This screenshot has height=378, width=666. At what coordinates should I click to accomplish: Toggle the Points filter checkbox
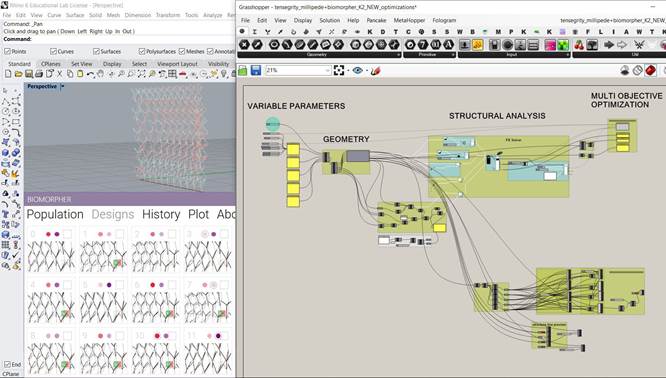click(x=7, y=51)
